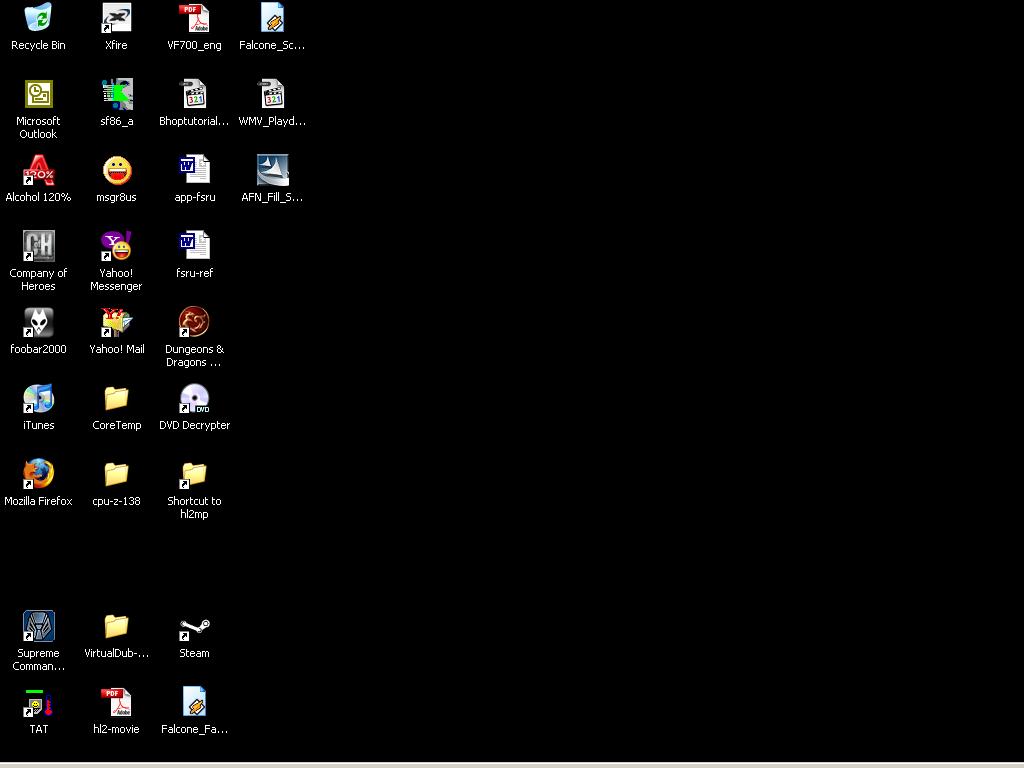Launch foobar2000 media player
The width and height of the screenshot is (1024, 768).
click(x=38, y=322)
